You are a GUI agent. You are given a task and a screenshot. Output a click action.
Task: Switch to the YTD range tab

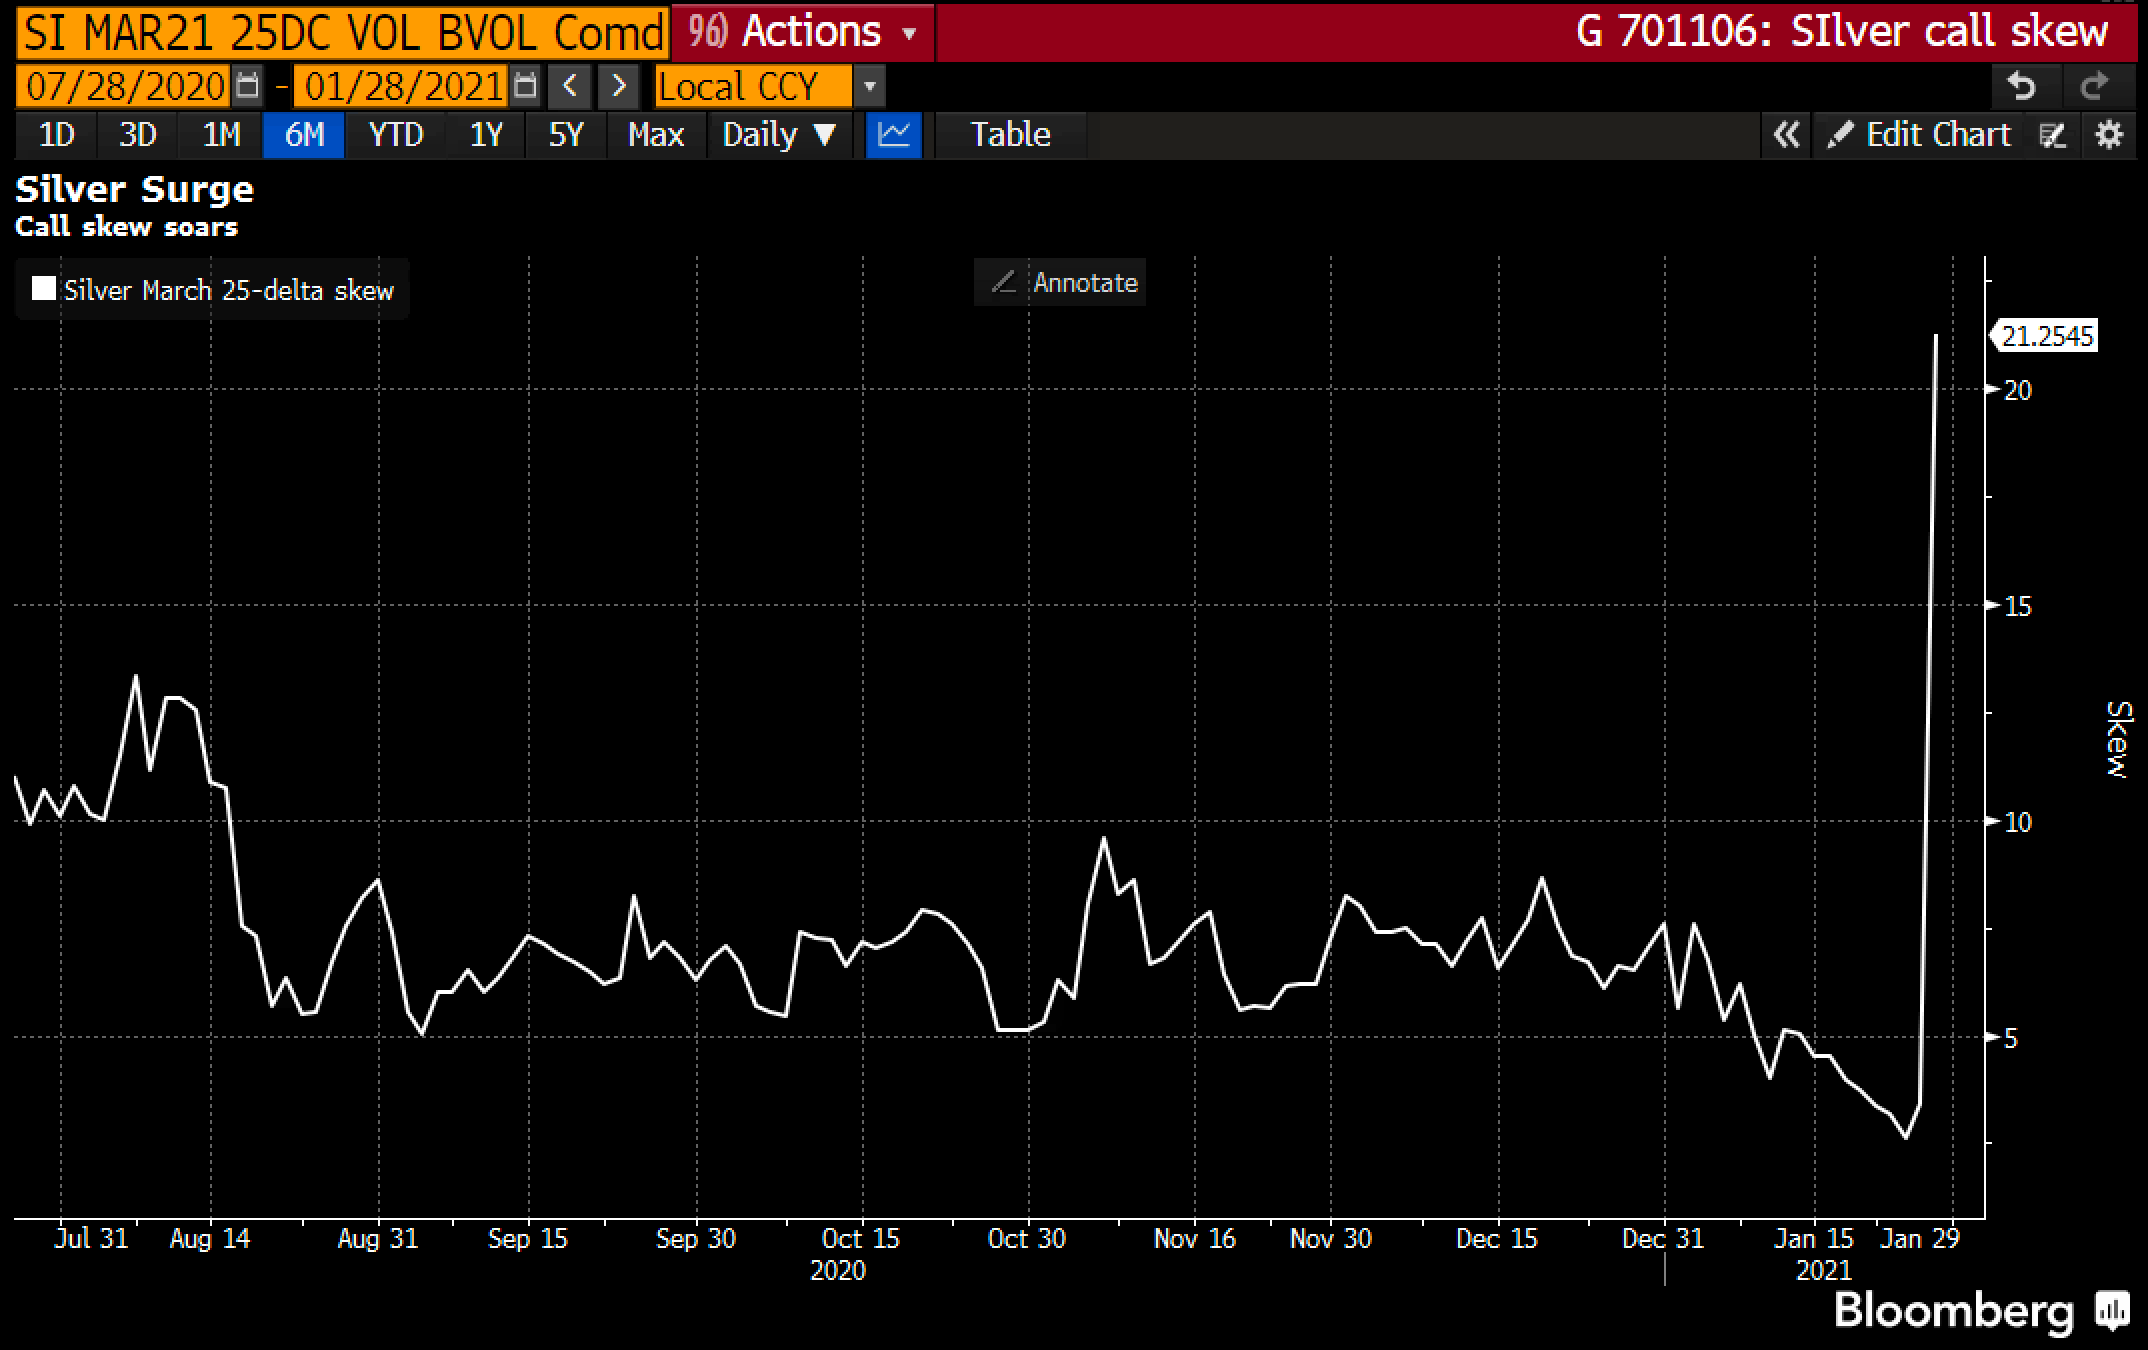click(396, 135)
